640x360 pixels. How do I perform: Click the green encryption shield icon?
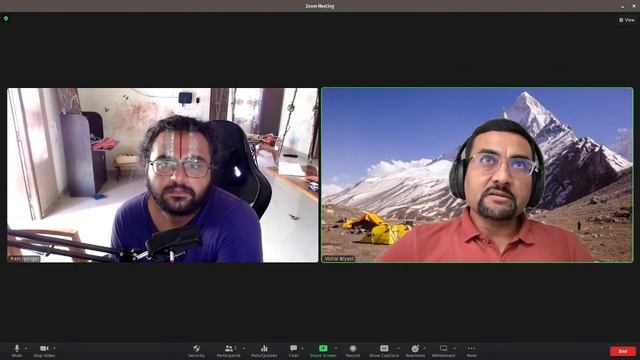click(x=6, y=18)
